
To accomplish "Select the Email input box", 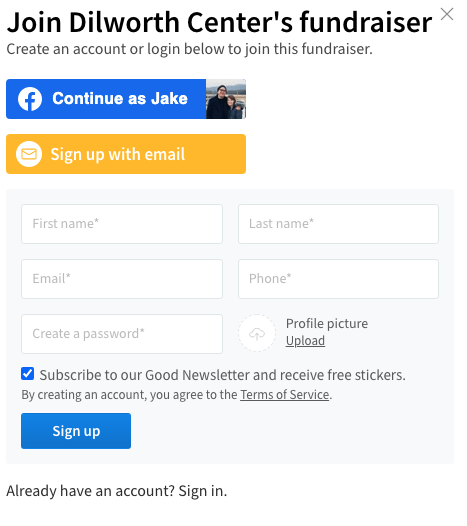I will coord(122,279).
